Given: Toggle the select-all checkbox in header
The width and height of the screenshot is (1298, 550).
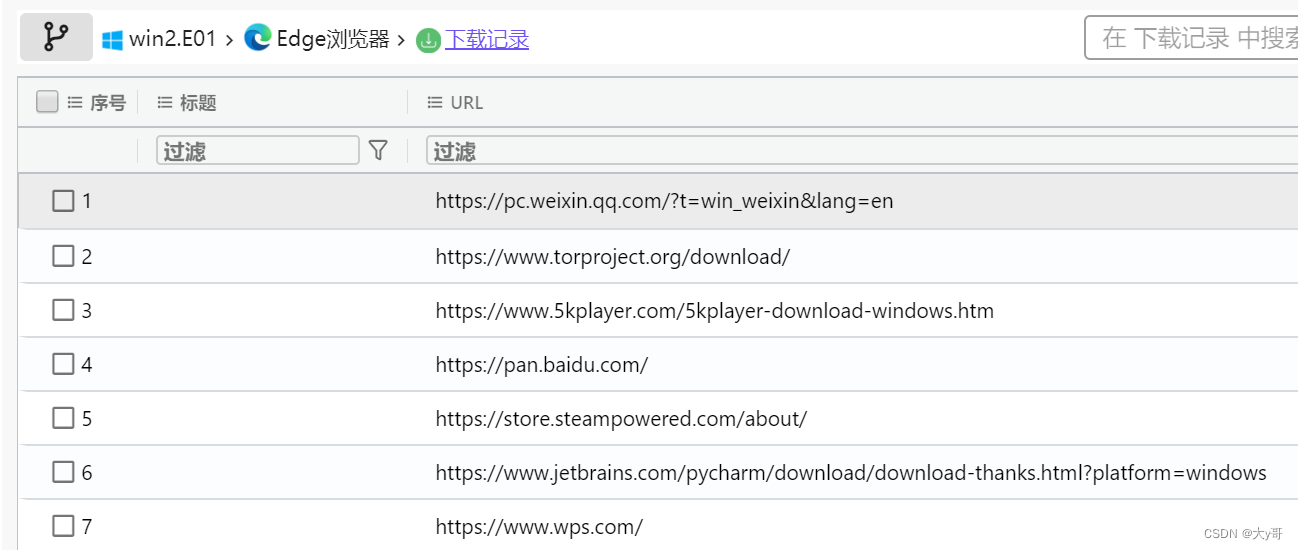Looking at the screenshot, I should coord(47,102).
